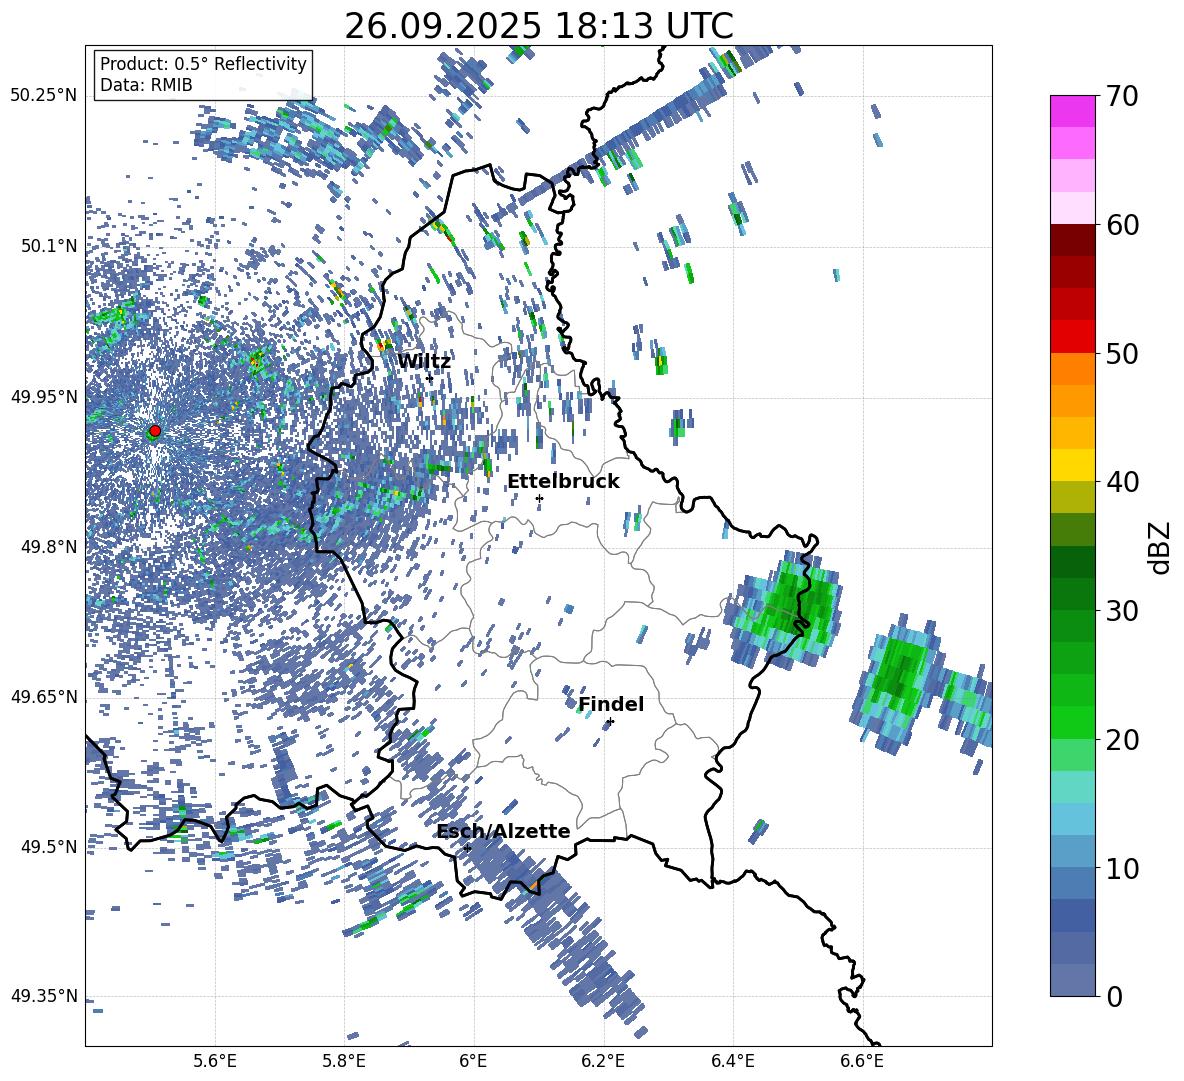This screenshot has height=1081, width=1184.
Task: Click the 6.4°E longitude label
Action: tap(732, 1062)
